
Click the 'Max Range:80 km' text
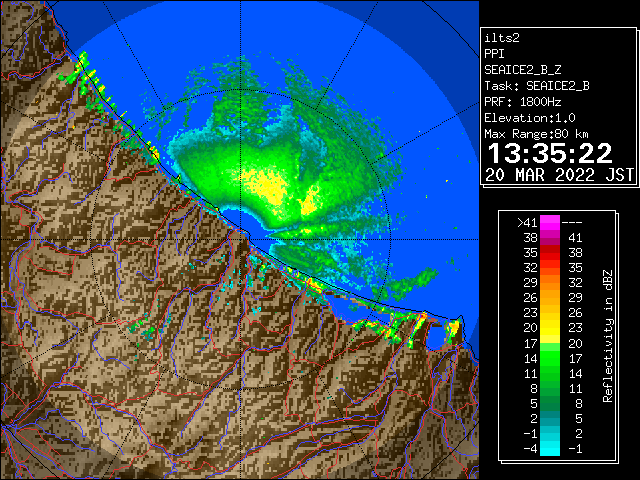coord(536,134)
